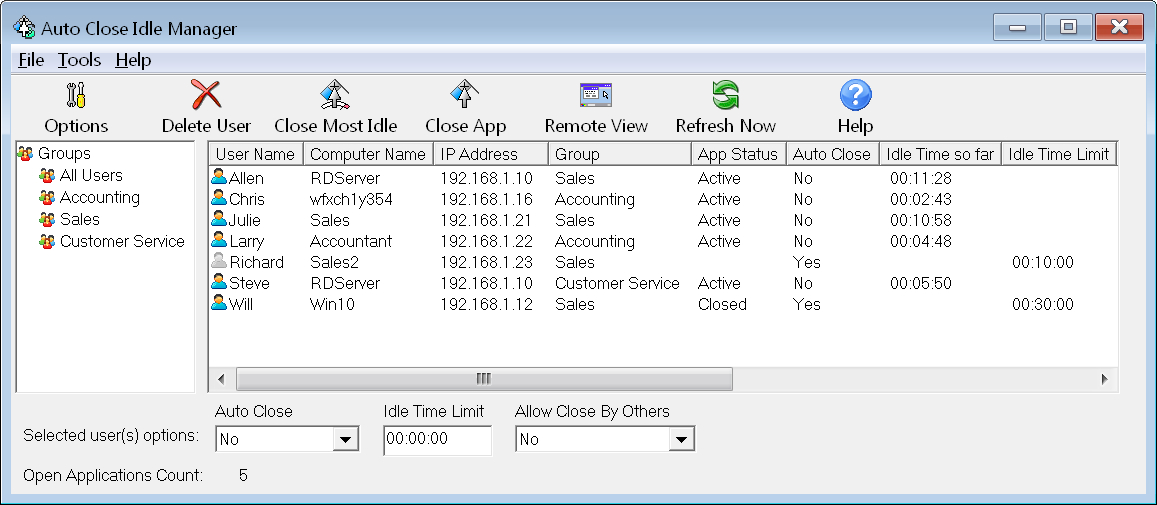Image resolution: width=1157 pixels, height=505 pixels.
Task: Click Allen's idle time 00:11:28
Action: [x=921, y=178]
